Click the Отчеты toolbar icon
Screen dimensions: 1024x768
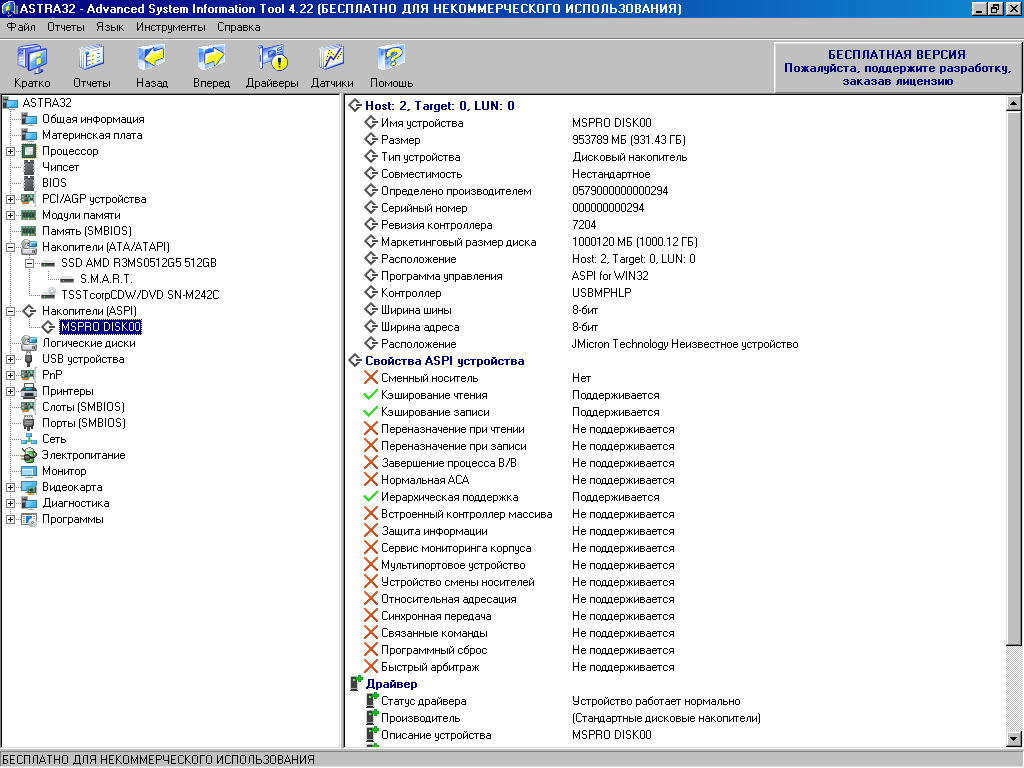point(92,66)
